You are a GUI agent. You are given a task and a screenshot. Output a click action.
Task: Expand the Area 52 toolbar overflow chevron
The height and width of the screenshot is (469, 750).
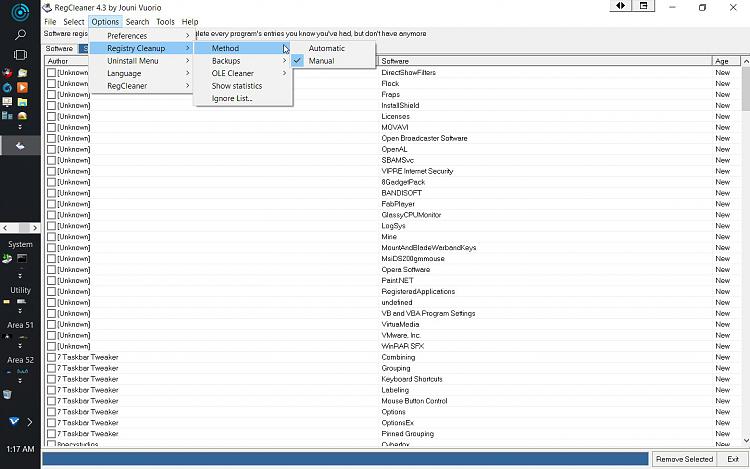pos(20,381)
